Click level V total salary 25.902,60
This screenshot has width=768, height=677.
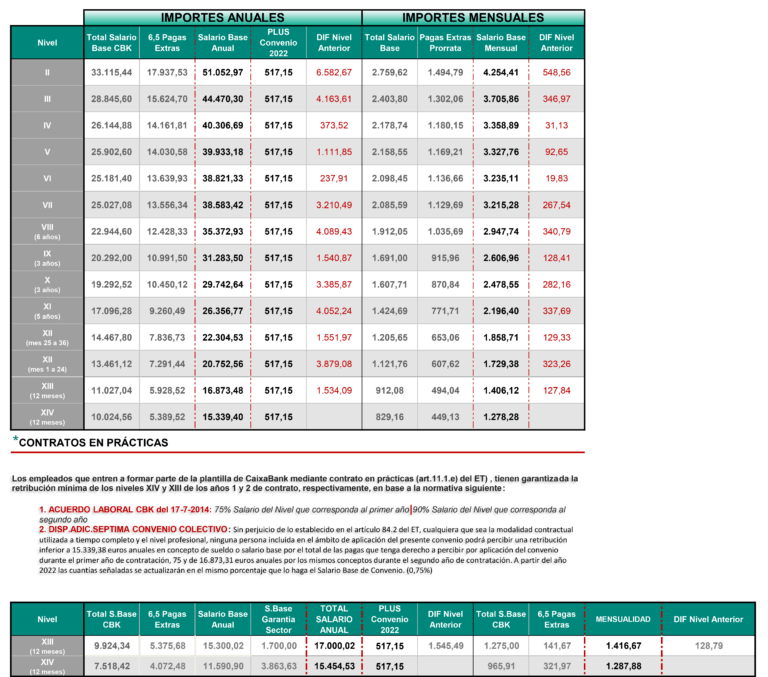click(x=111, y=153)
